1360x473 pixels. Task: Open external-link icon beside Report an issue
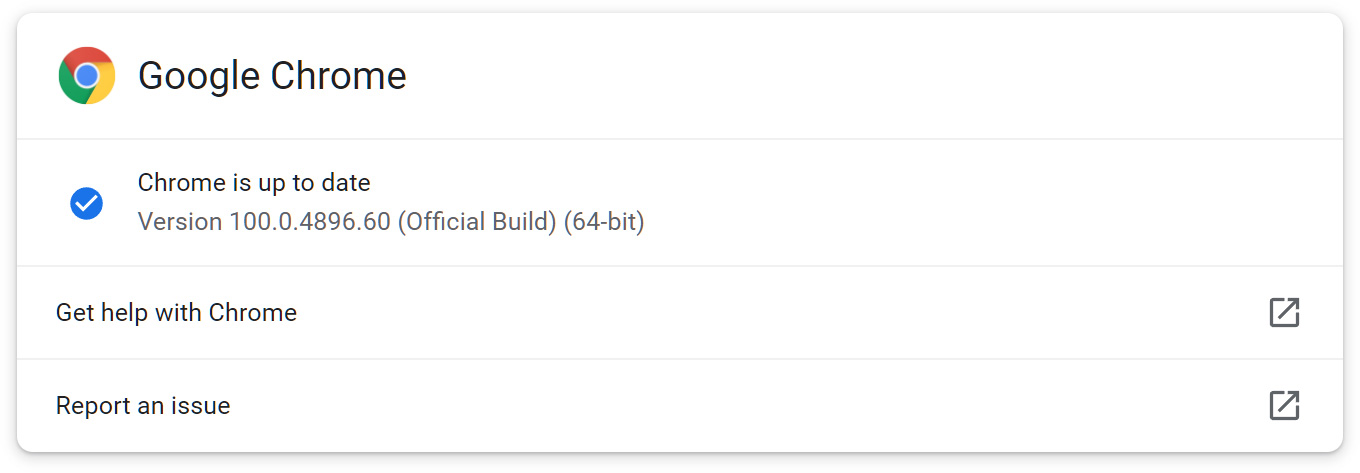1284,405
